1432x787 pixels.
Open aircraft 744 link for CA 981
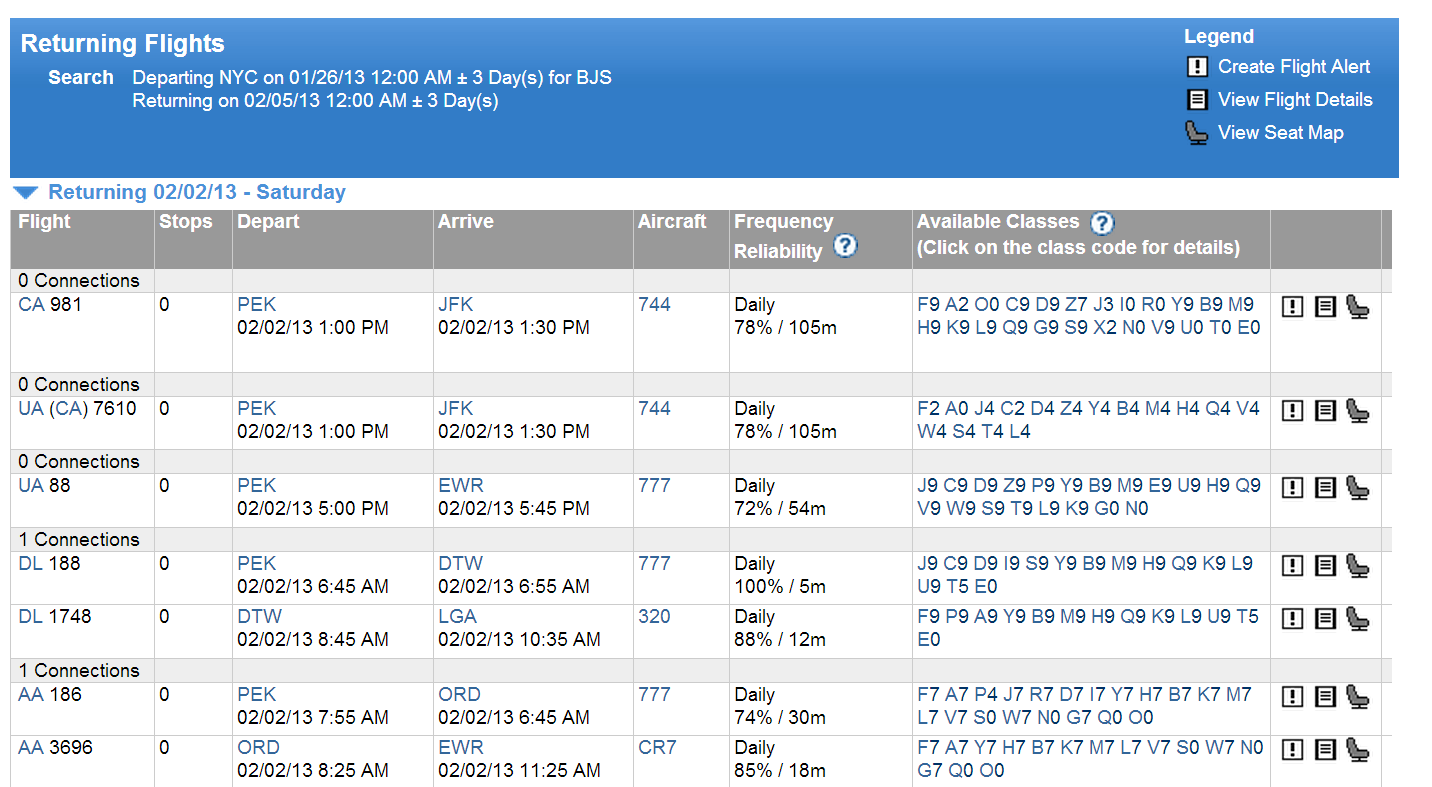point(654,305)
